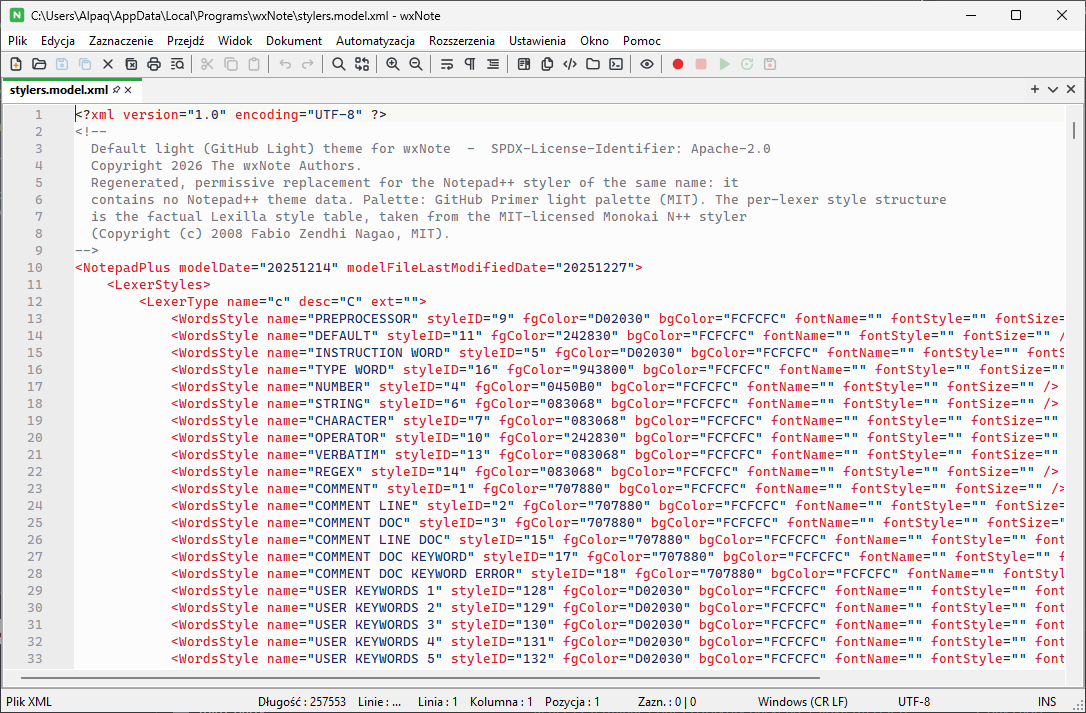The image size is (1086, 713).
Task: Click 'Długość : 257553' in status bar
Action: click(302, 702)
